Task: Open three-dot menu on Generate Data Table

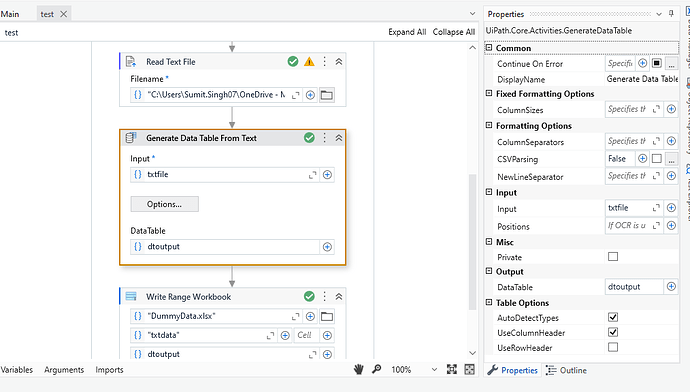Action: (x=325, y=138)
